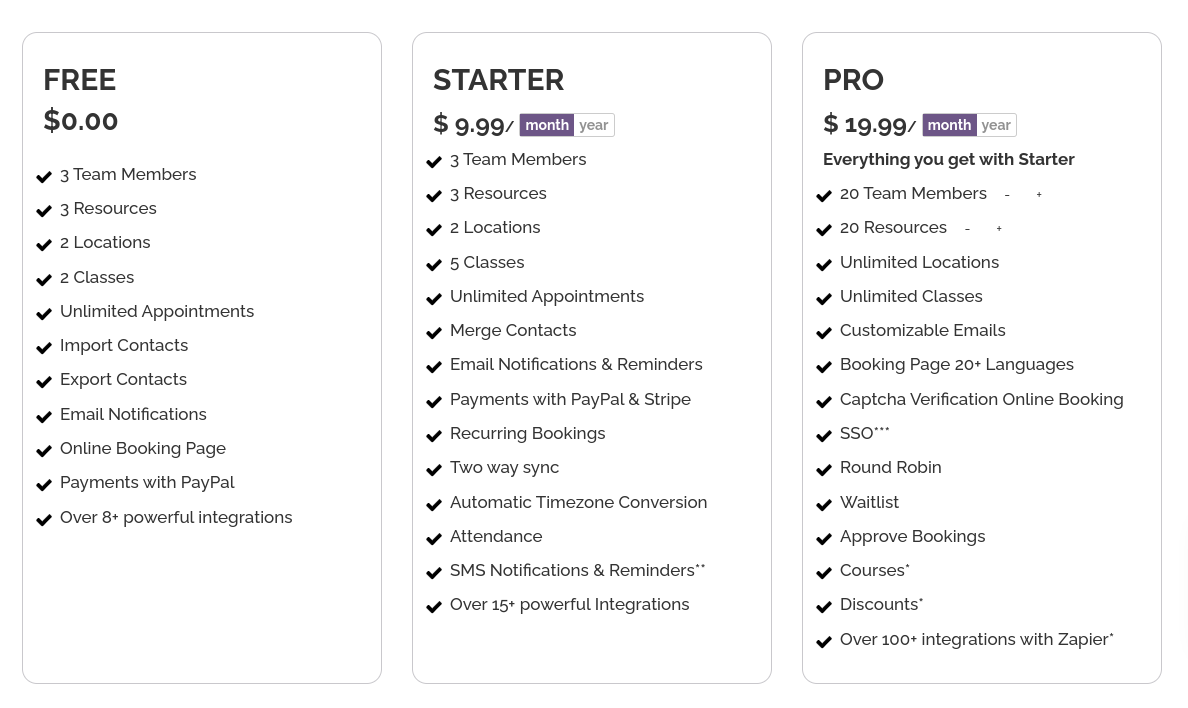Image resolution: width=1188 pixels, height=708 pixels.
Task: Click checkmark beside Import Contacts
Action: click(44, 347)
